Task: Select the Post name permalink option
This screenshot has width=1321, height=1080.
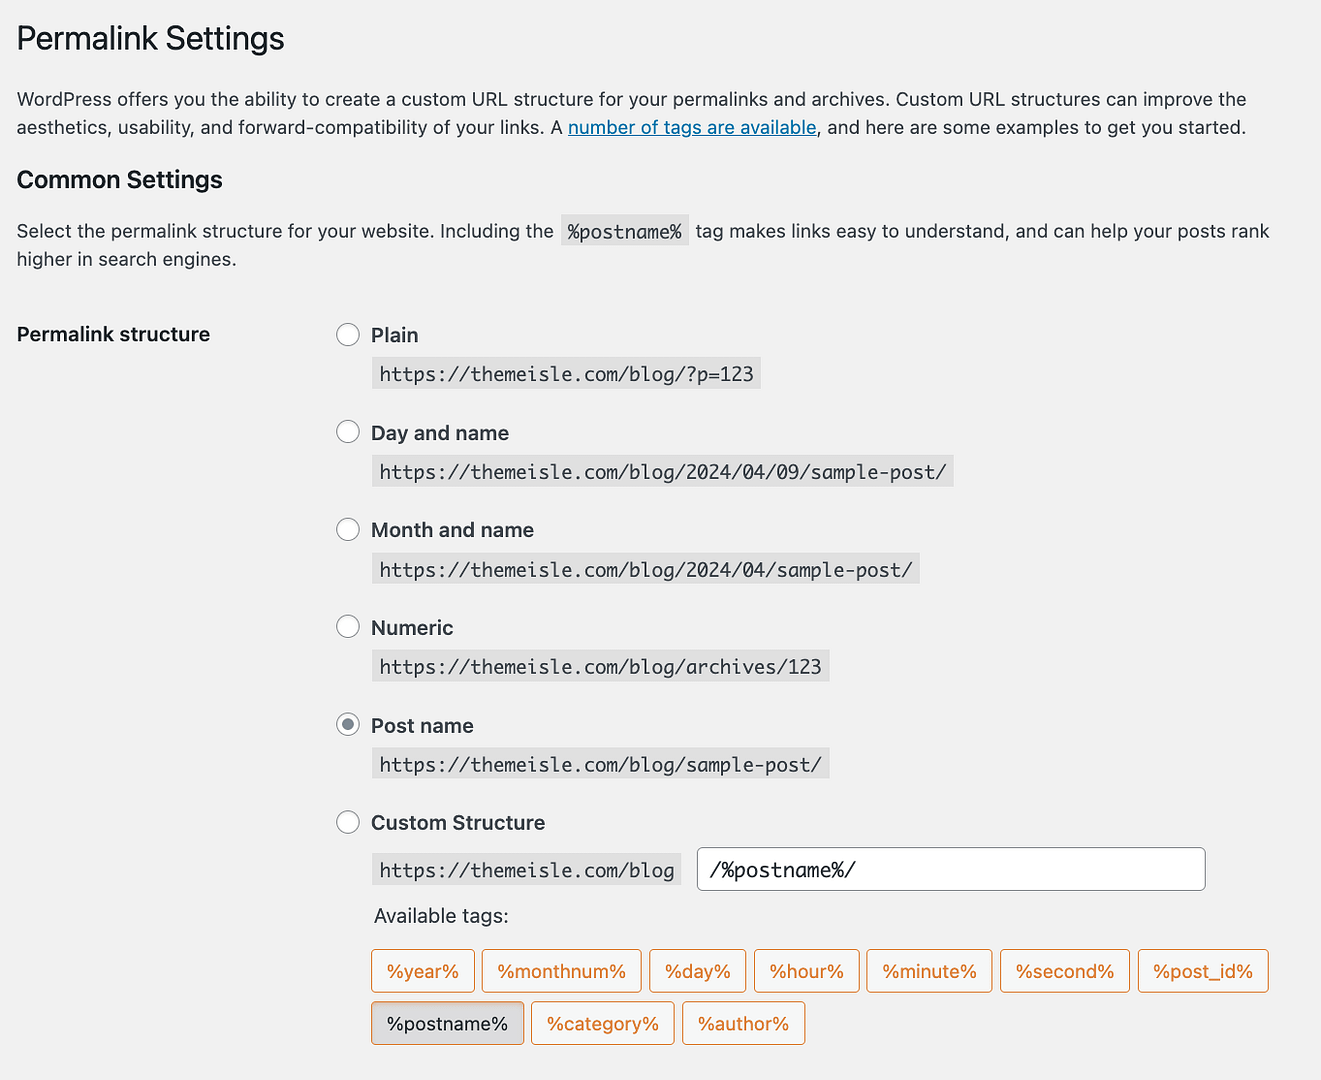Action: point(347,724)
